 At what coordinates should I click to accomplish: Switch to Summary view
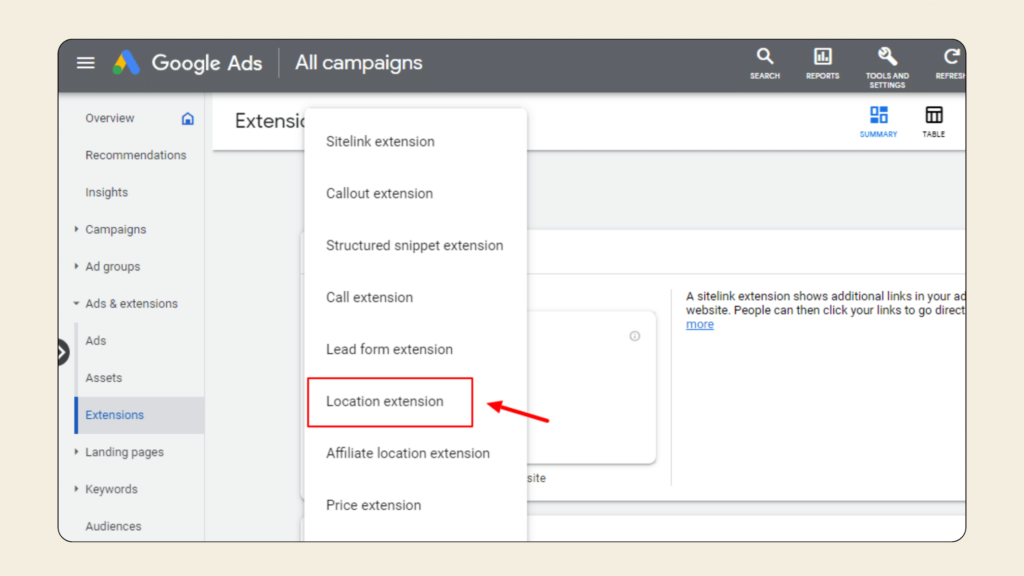[x=878, y=121]
